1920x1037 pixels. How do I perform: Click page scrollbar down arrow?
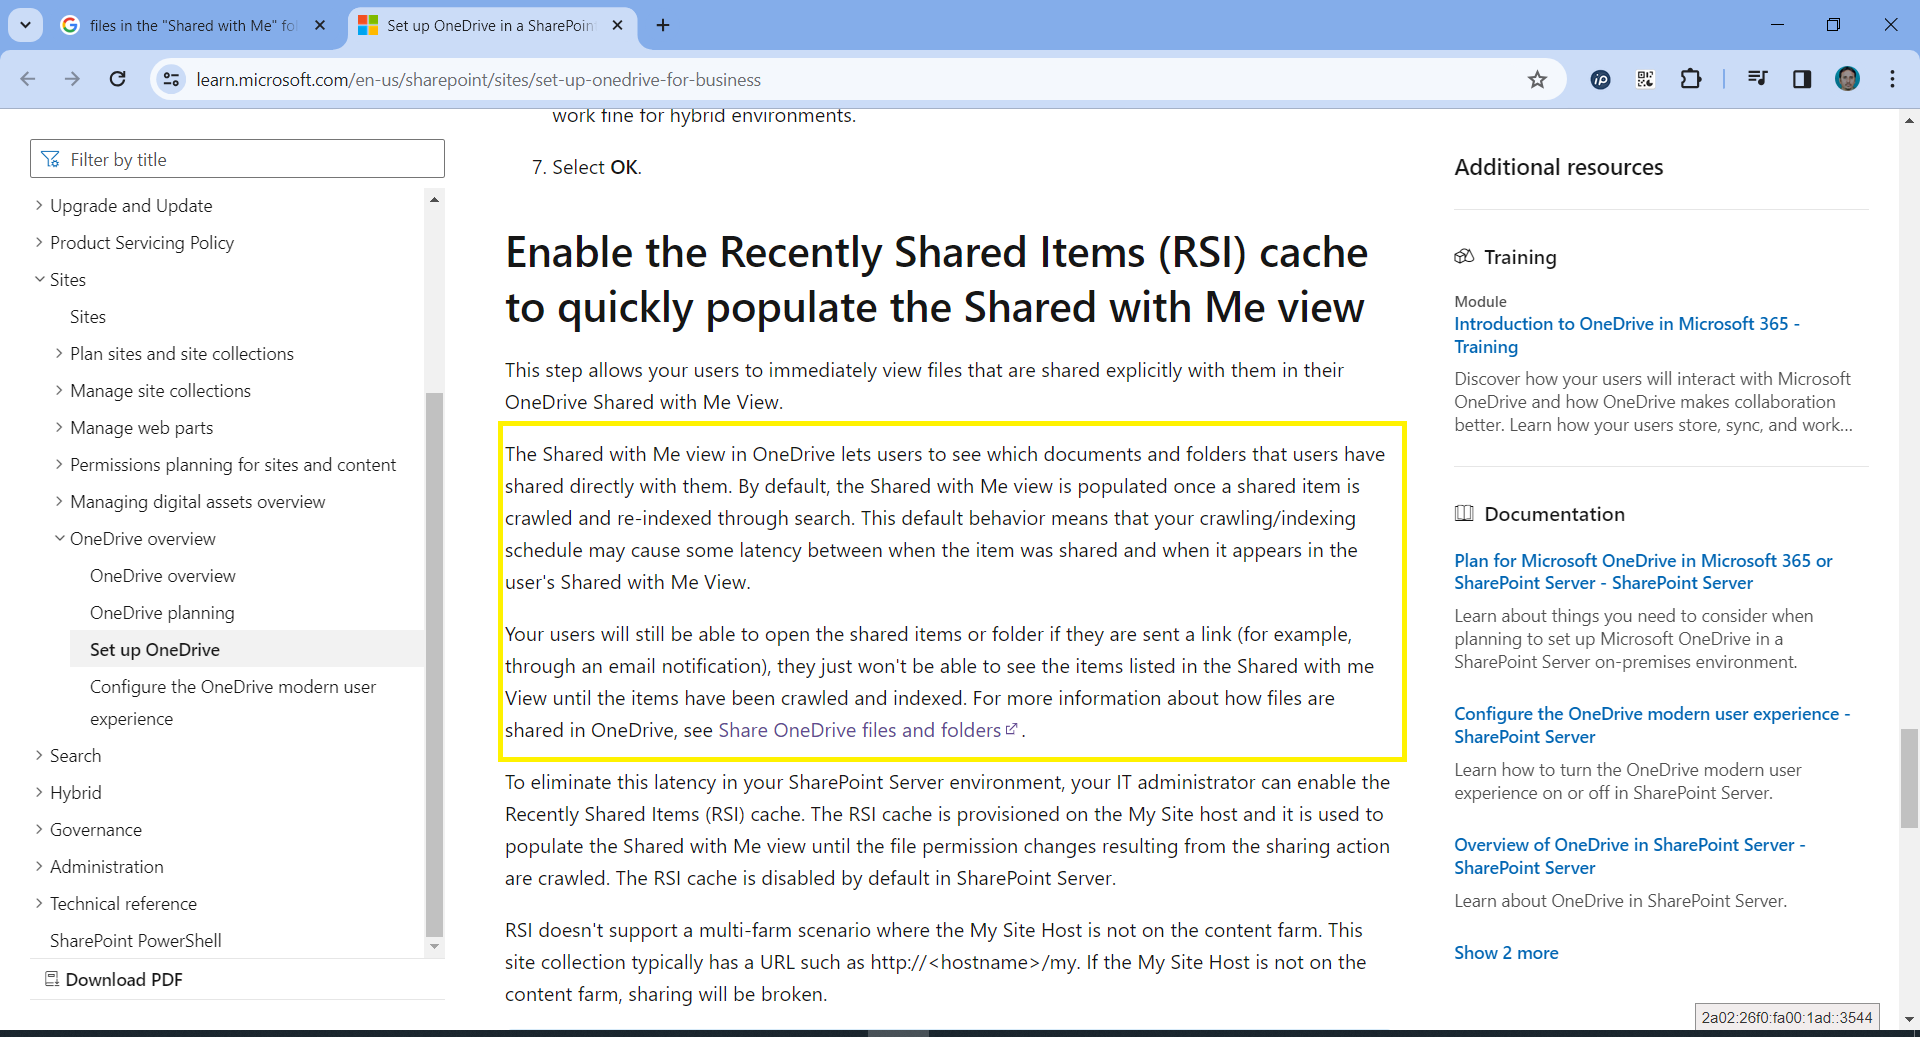click(1909, 1019)
